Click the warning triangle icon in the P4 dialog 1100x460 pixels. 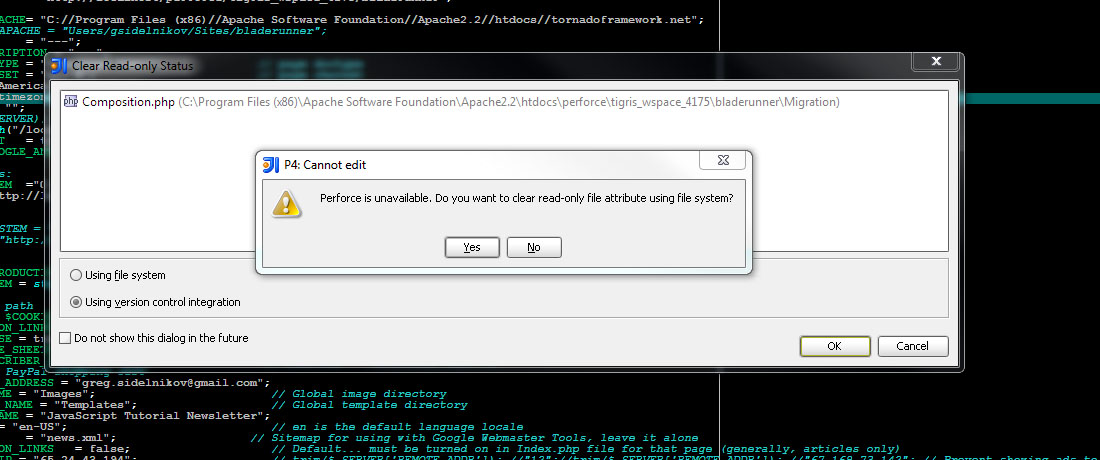click(286, 202)
